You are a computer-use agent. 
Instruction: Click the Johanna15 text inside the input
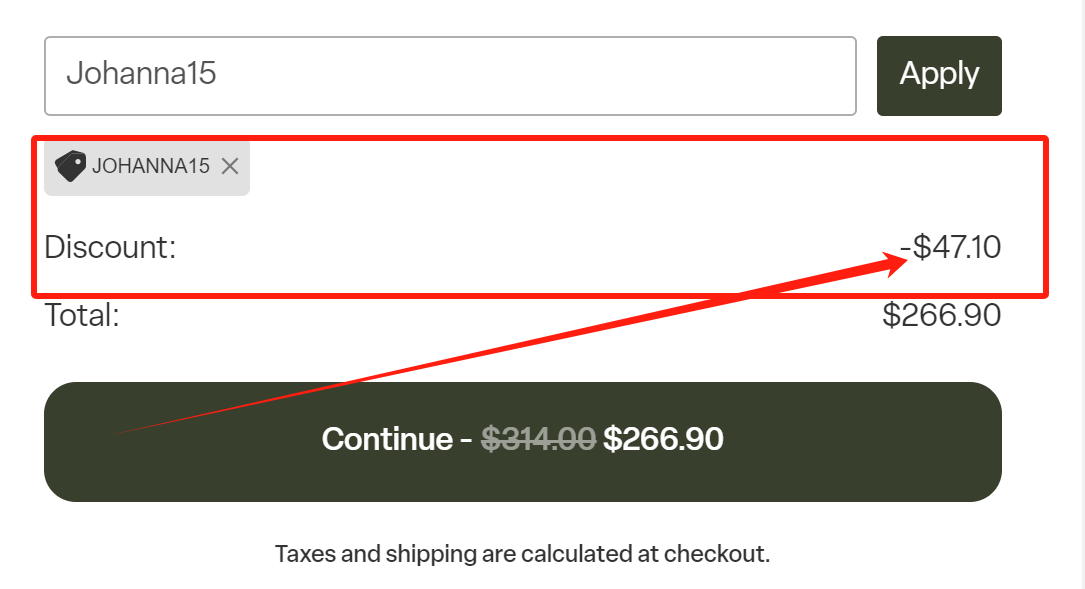point(141,73)
